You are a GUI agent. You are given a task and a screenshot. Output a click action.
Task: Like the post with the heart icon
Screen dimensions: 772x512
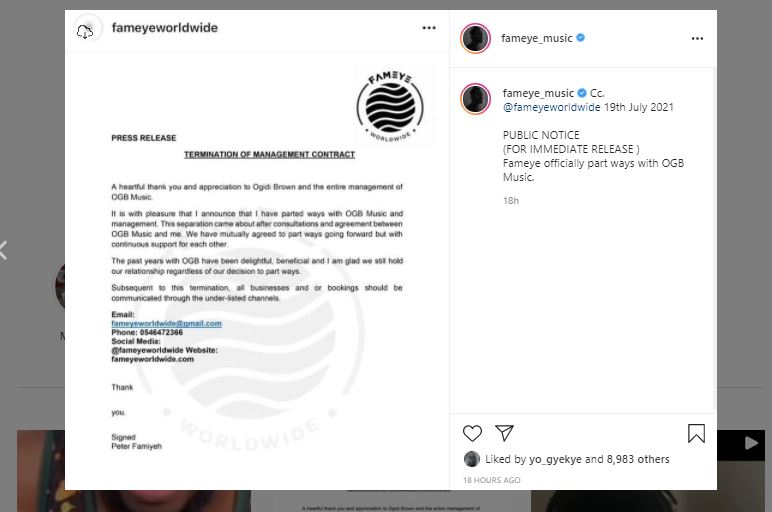[472, 433]
